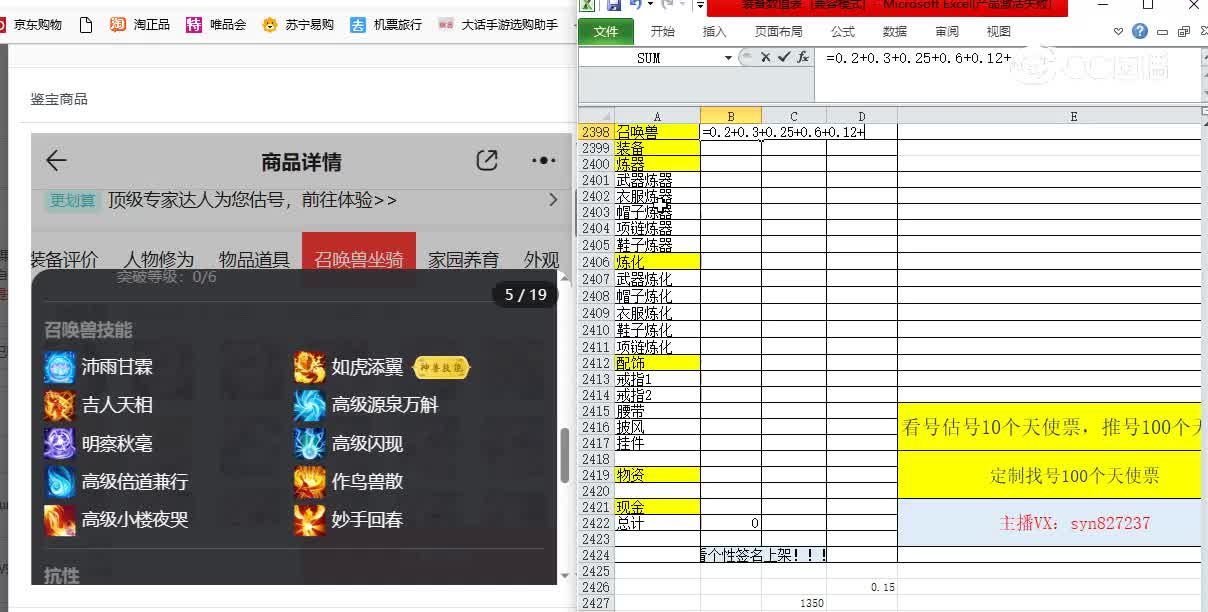
Task: Click the 顶级专家达人为您估号 link
Action: click(x=252, y=200)
